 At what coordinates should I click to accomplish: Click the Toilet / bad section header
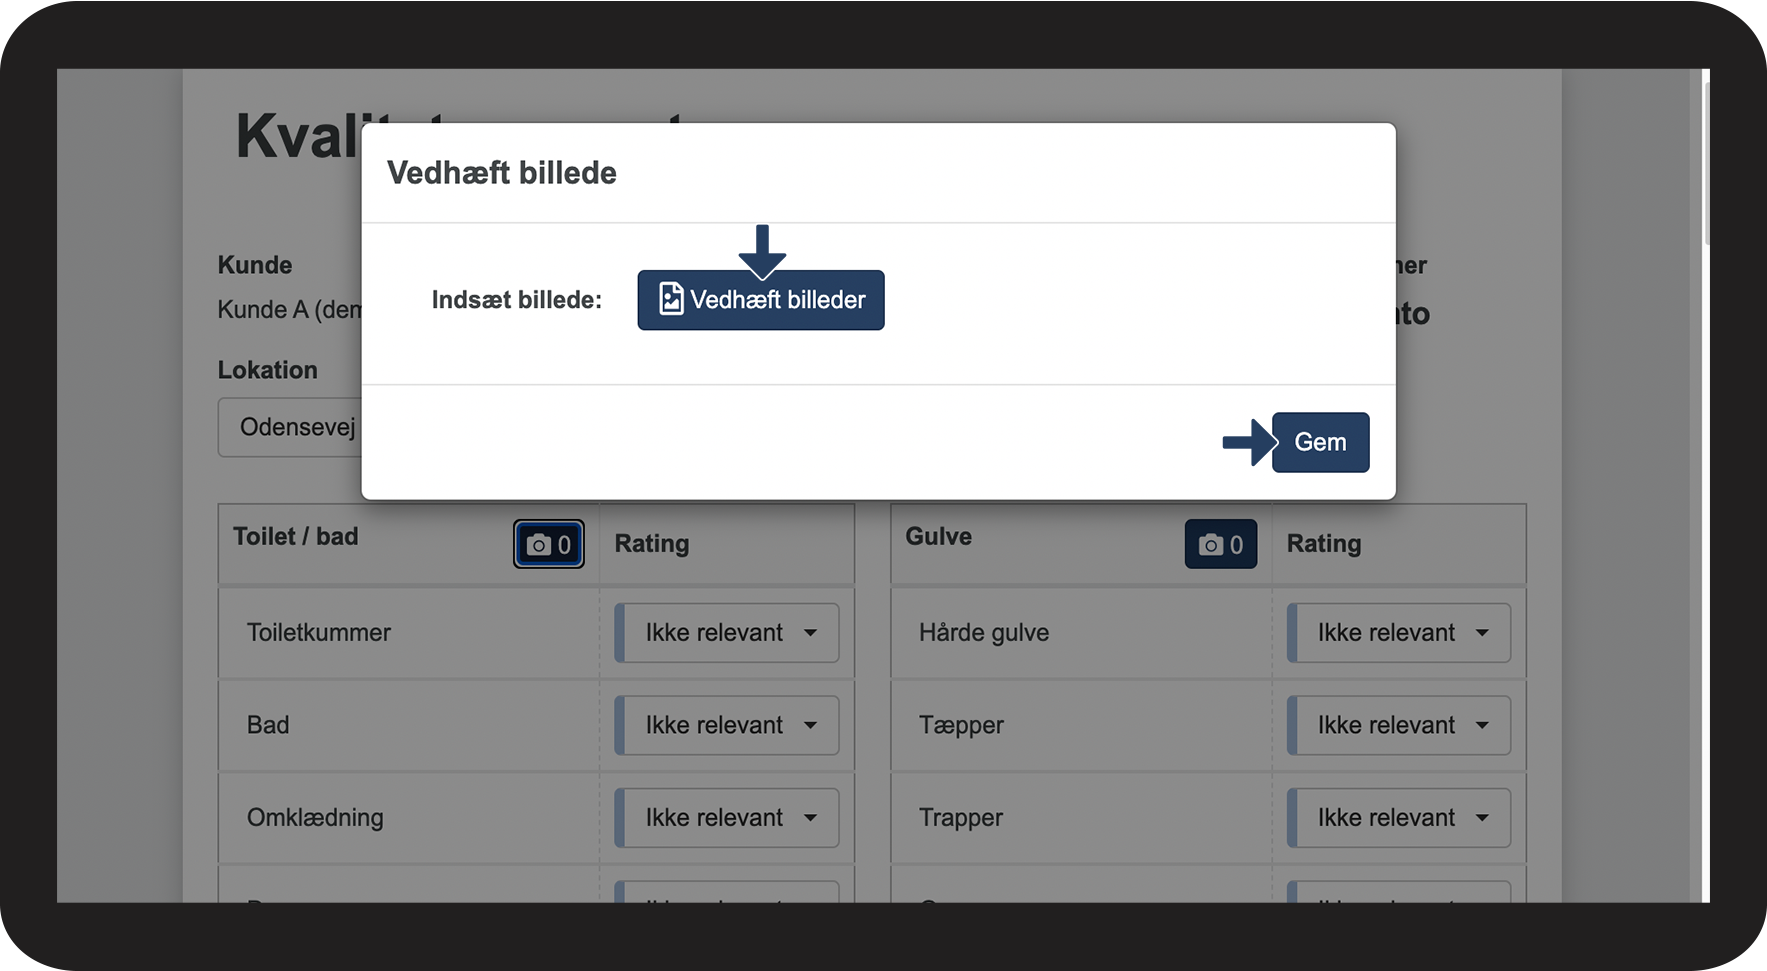pos(296,537)
